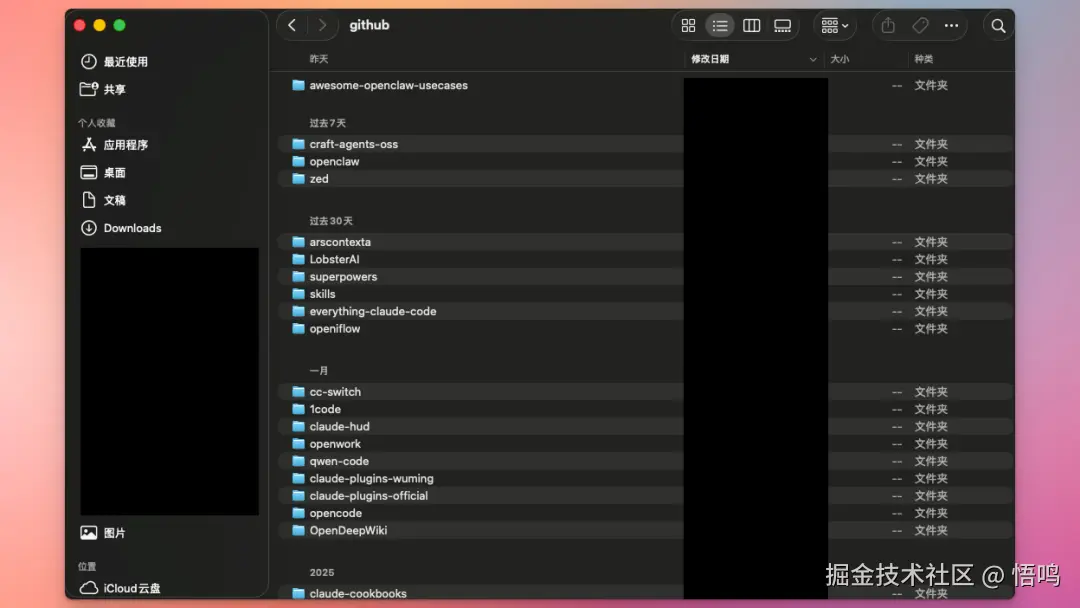This screenshot has height=608, width=1080.
Task: Select the awesome-openclaw-usecases folder
Action: [x=388, y=85]
